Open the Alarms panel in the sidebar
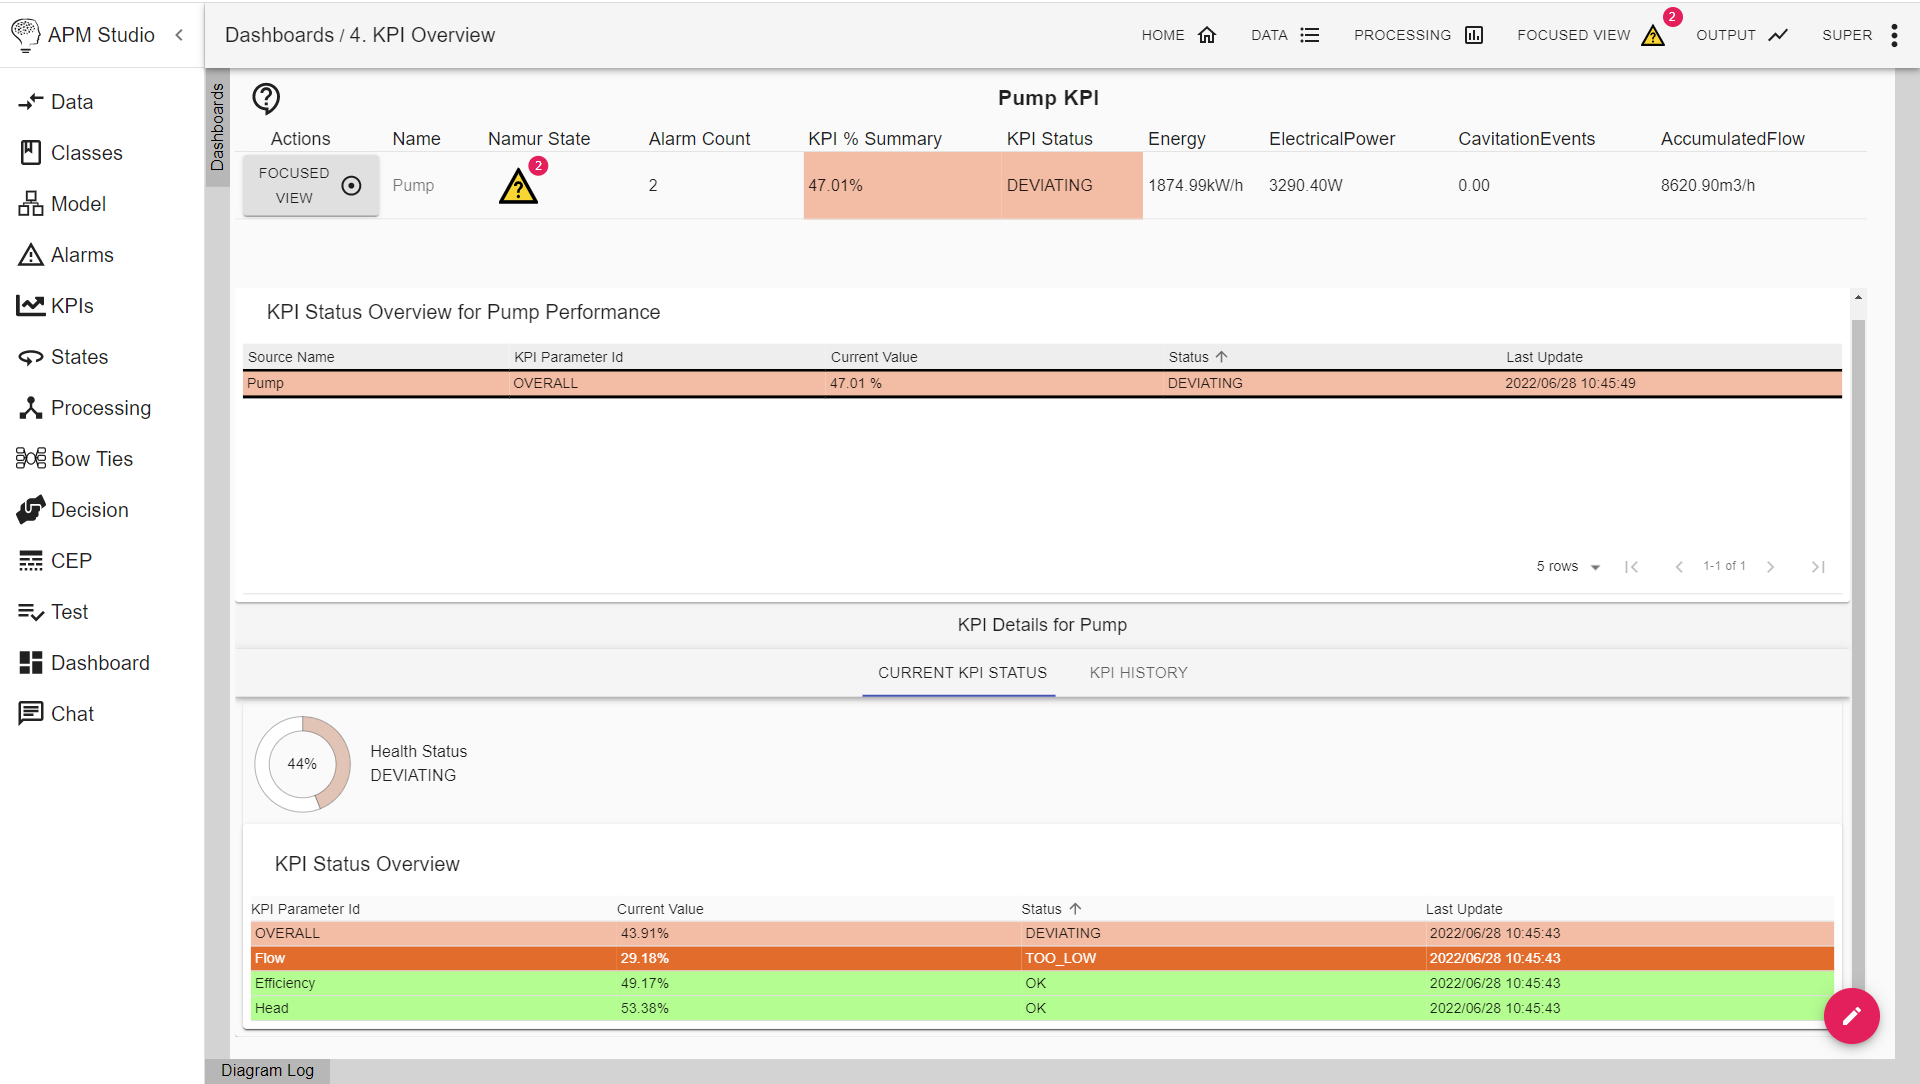This screenshot has width=1920, height=1084. tap(80, 254)
